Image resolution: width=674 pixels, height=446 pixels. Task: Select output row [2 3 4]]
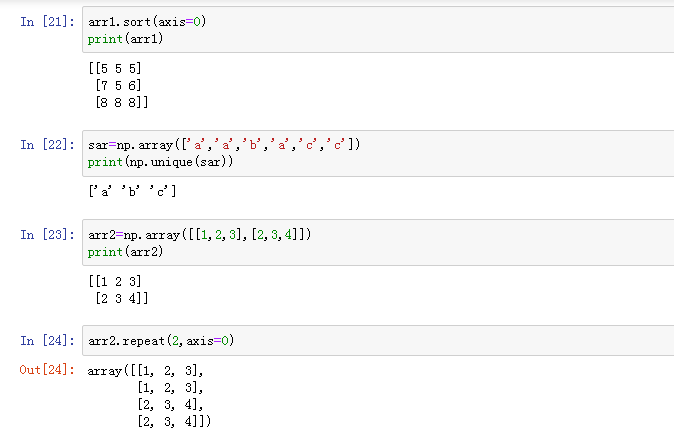[122, 298]
